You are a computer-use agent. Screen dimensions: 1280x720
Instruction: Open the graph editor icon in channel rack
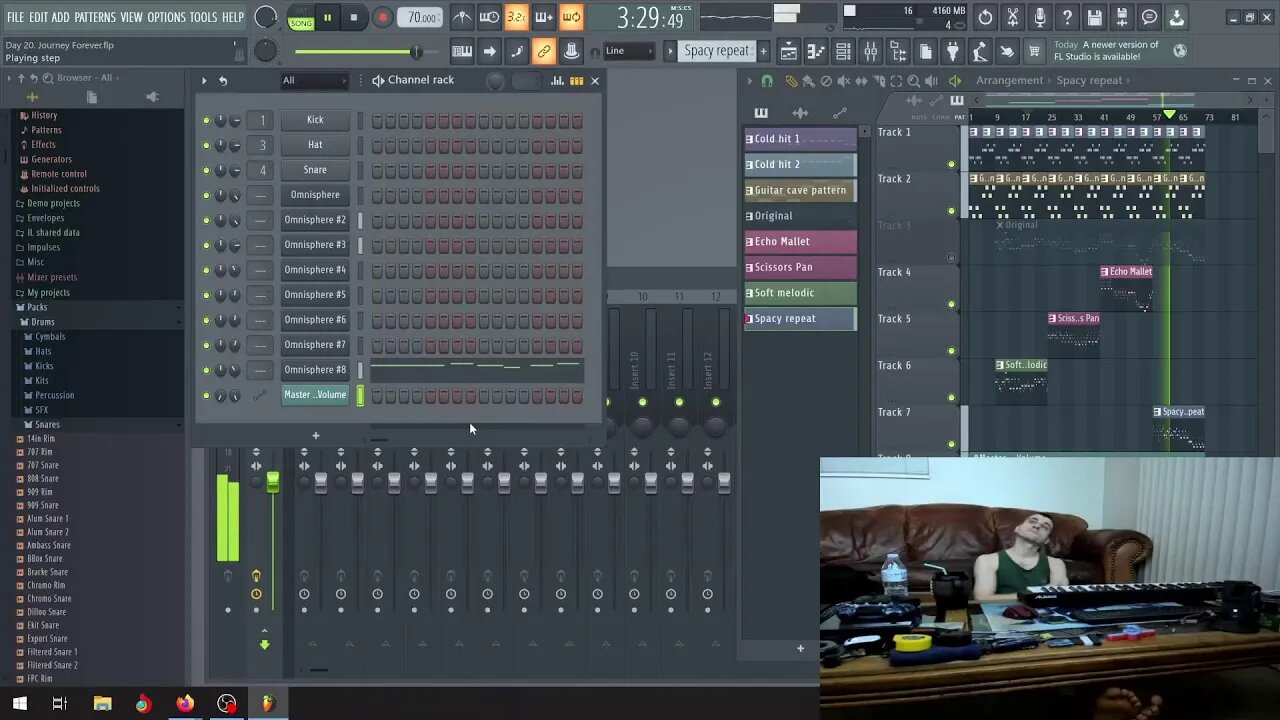coord(557,81)
